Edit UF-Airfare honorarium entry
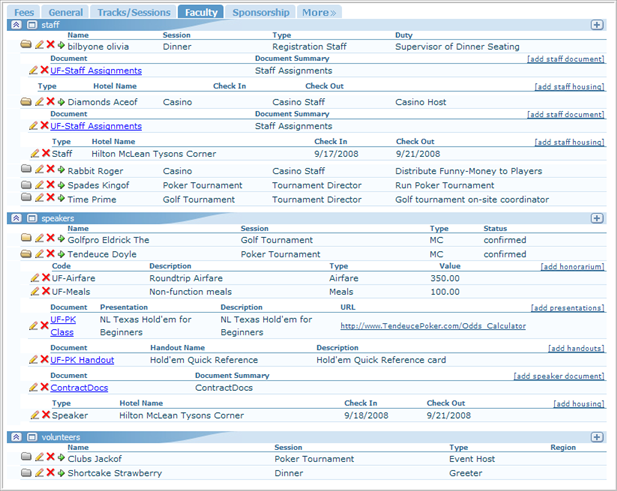Image resolution: width=617 pixels, height=491 pixels. coord(35,278)
